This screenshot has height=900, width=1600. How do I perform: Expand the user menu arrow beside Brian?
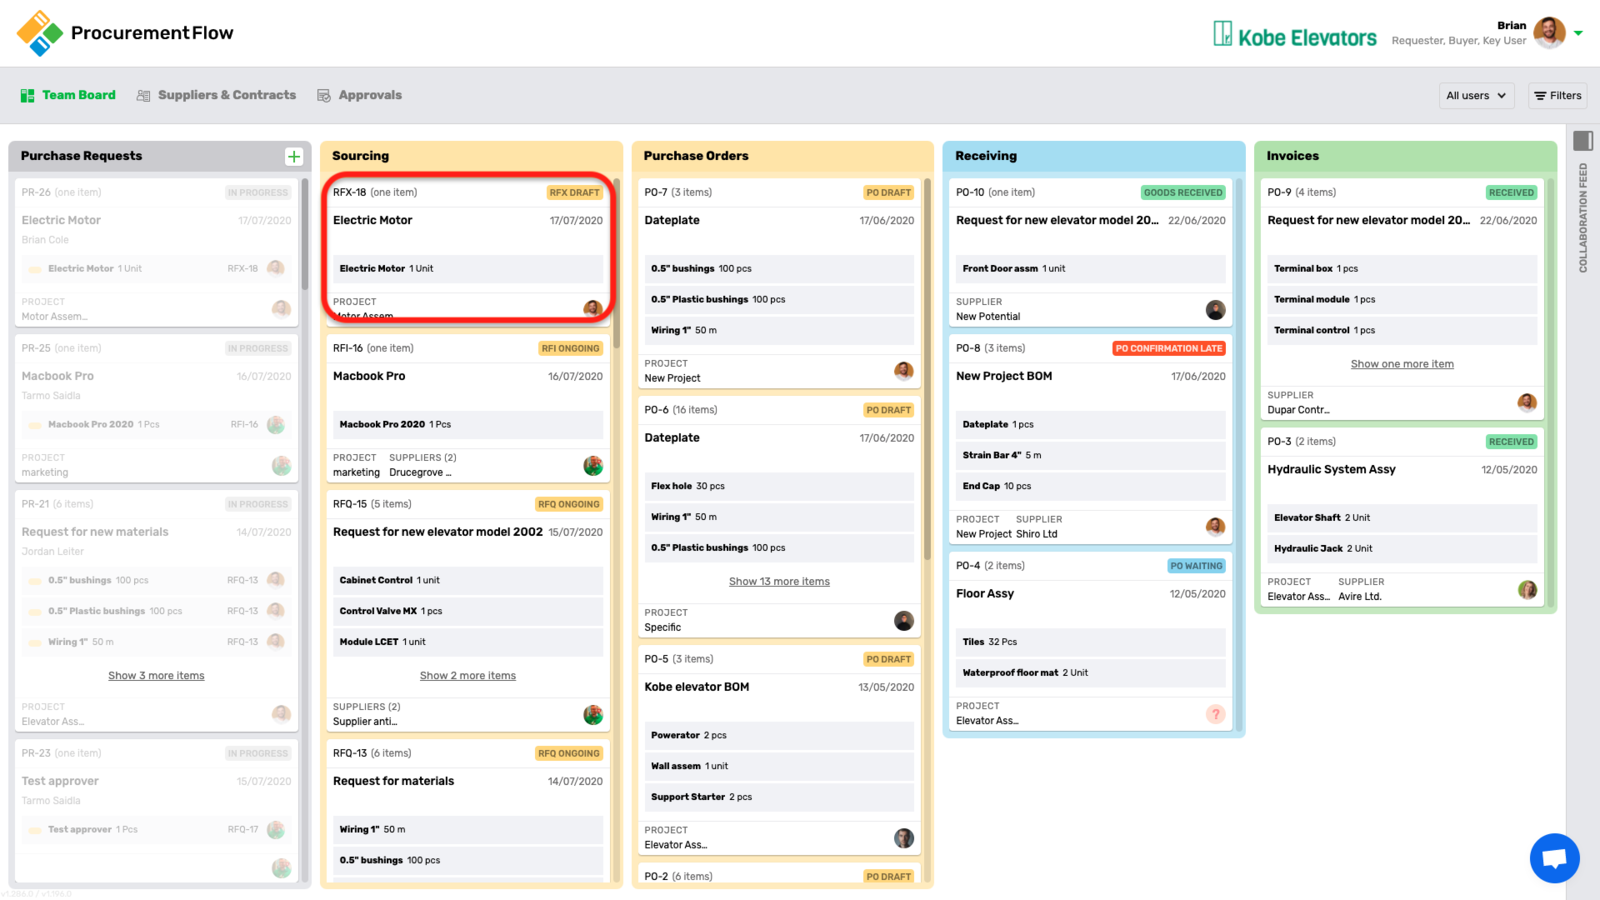click(1579, 33)
